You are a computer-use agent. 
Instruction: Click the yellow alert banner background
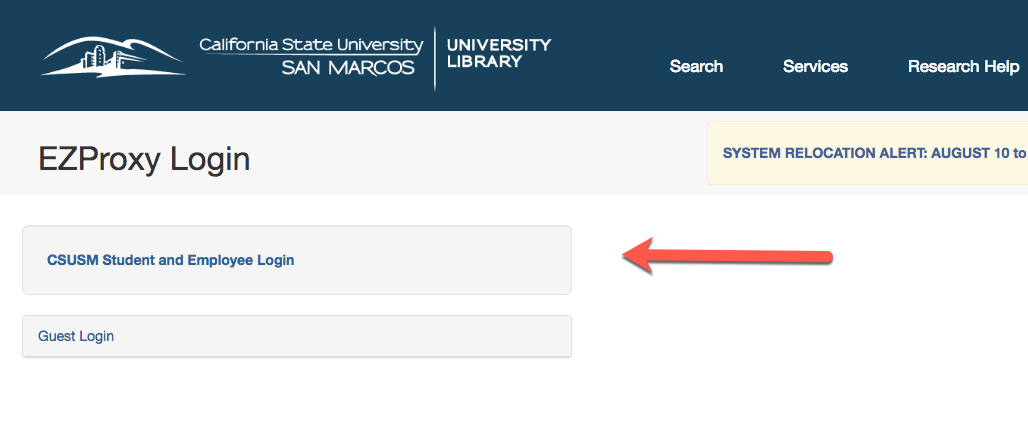click(x=867, y=174)
